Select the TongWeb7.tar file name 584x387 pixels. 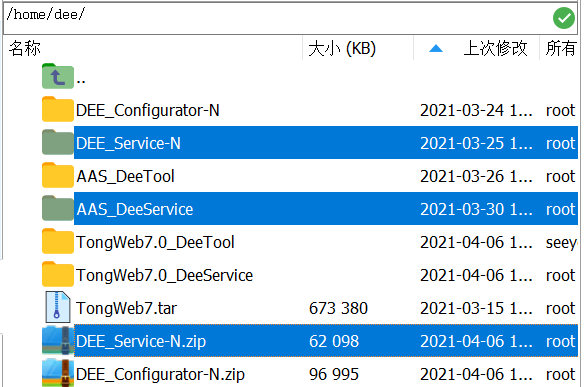(127, 308)
